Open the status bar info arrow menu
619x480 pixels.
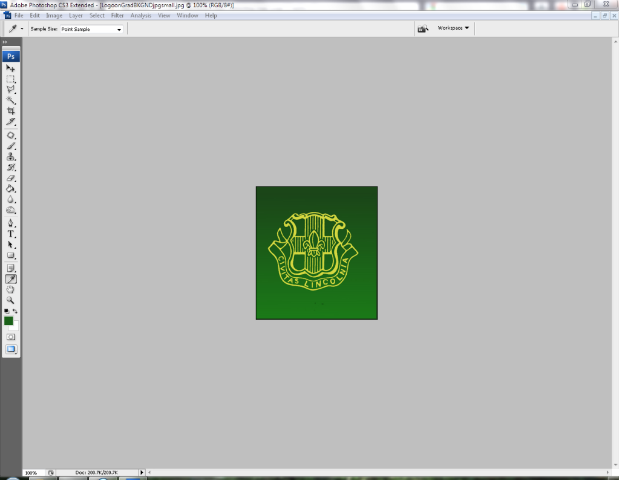pyautogui.click(x=142, y=472)
